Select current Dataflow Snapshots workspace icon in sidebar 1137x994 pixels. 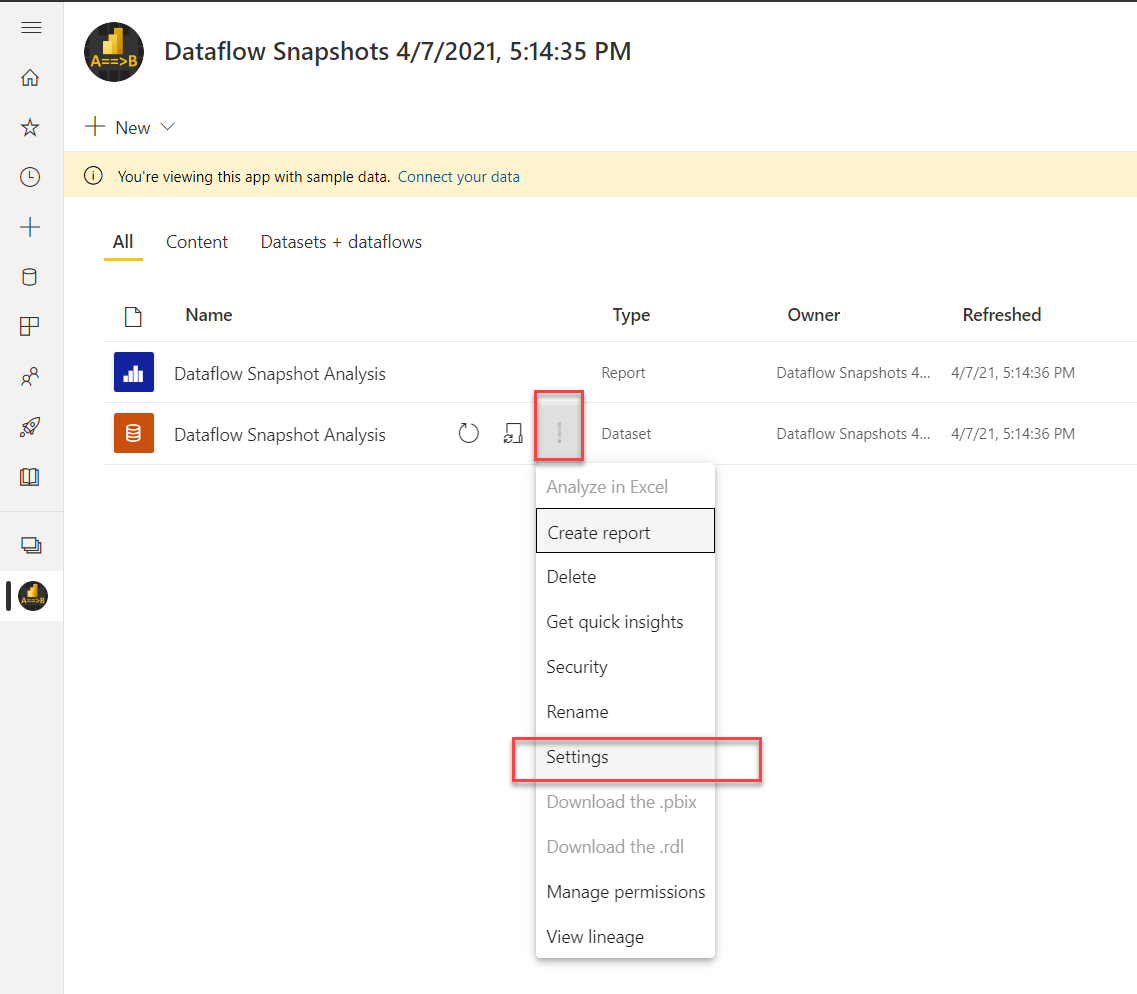[x=33, y=596]
